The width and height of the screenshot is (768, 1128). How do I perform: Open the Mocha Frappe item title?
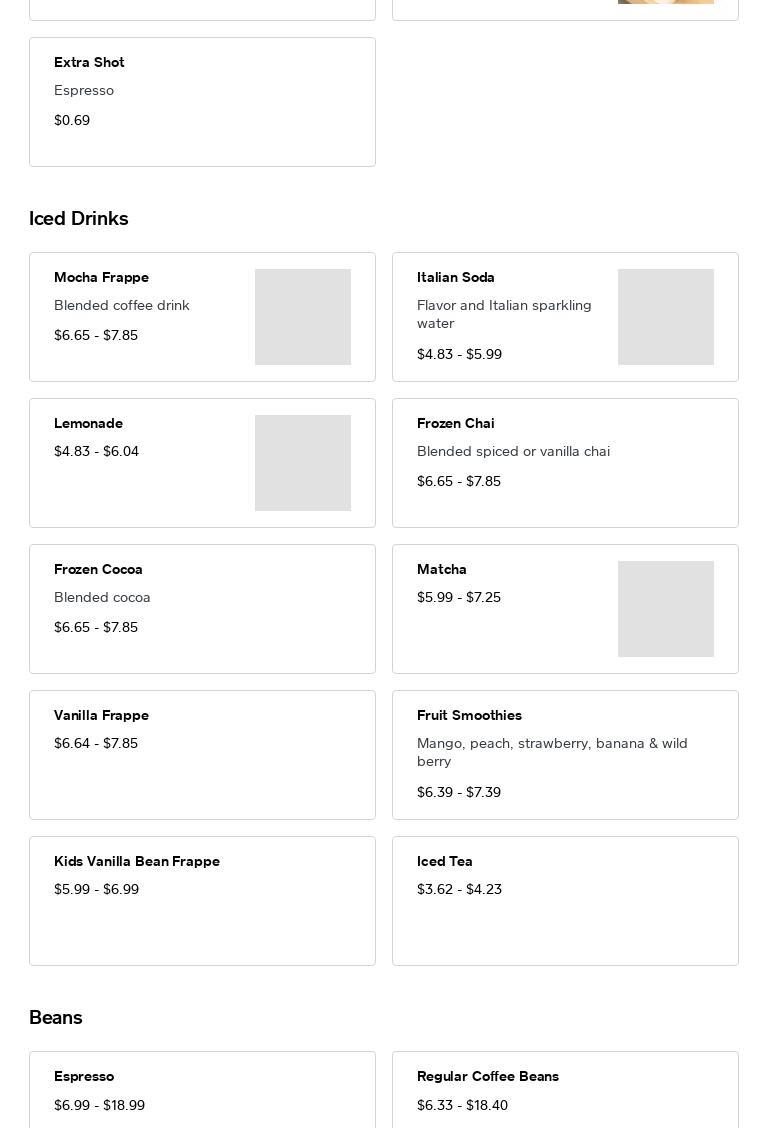pyautogui.click(x=101, y=277)
